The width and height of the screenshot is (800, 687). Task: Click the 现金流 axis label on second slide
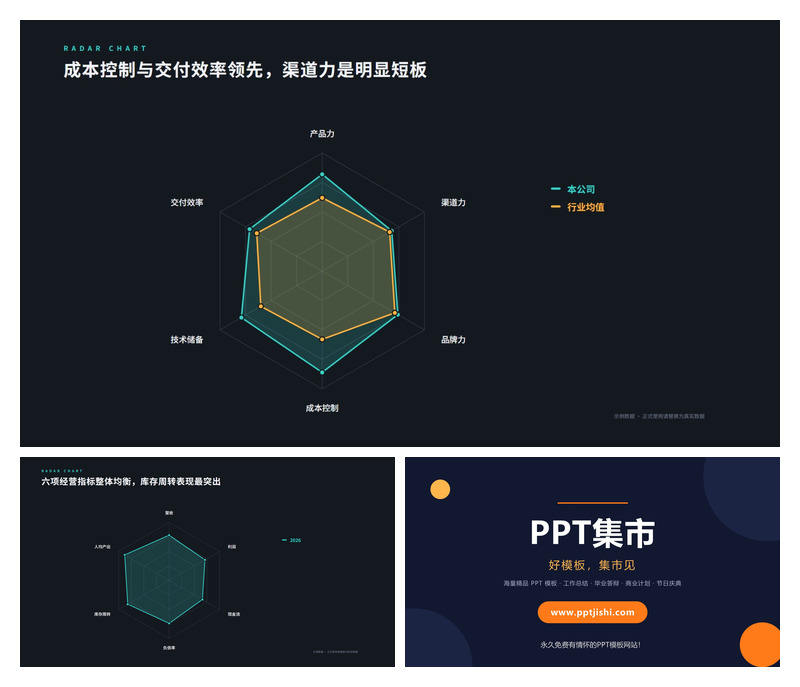(x=234, y=614)
